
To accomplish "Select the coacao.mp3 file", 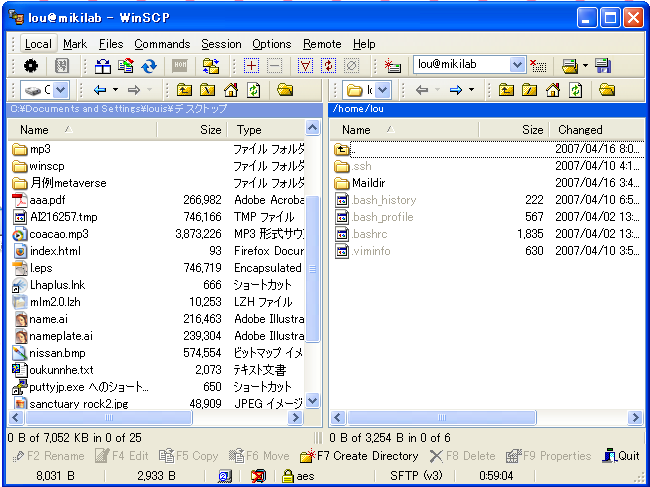I will 59,234.
